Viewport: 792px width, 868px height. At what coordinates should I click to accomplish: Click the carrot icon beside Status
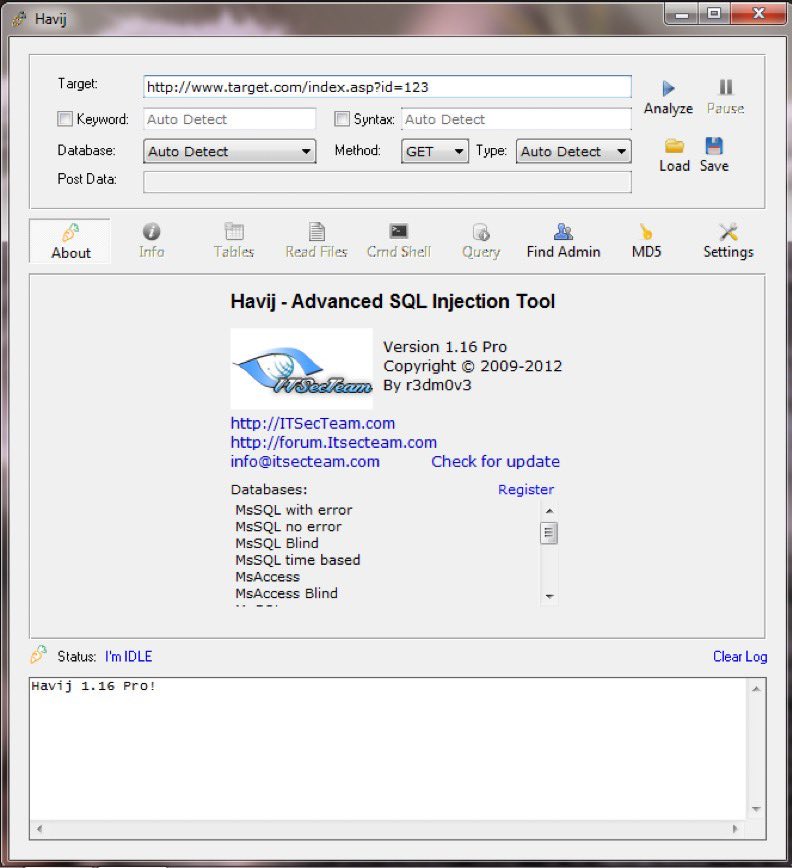pos(38,654)
